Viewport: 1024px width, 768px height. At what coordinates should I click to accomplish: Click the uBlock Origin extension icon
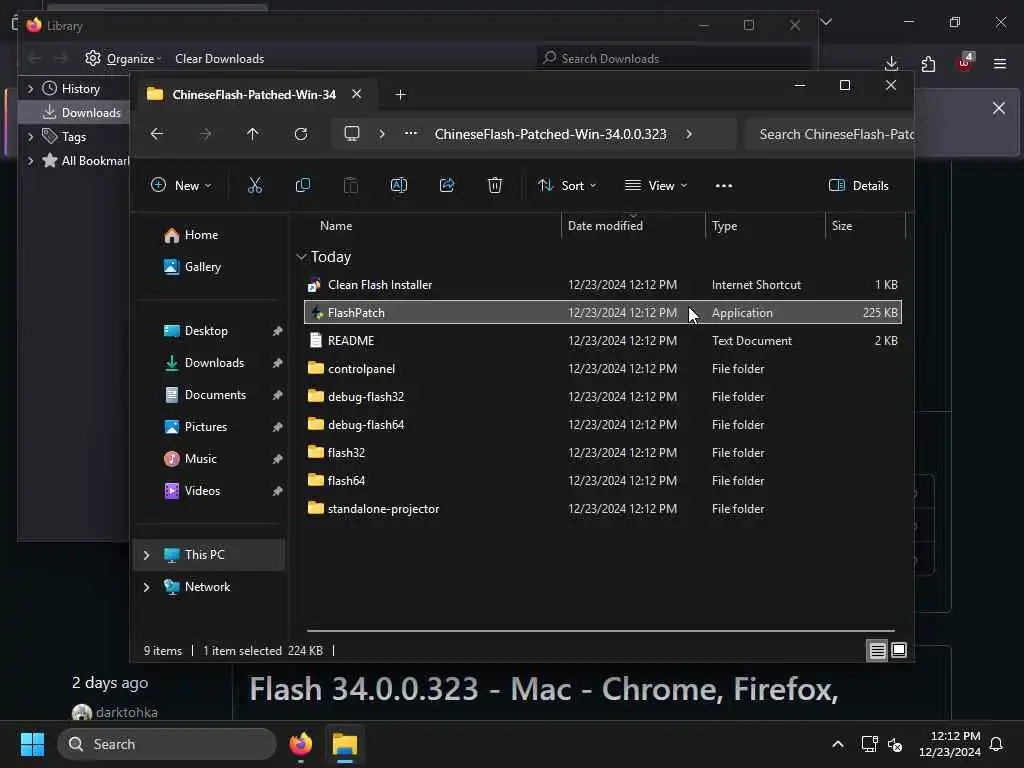[965, 62]
